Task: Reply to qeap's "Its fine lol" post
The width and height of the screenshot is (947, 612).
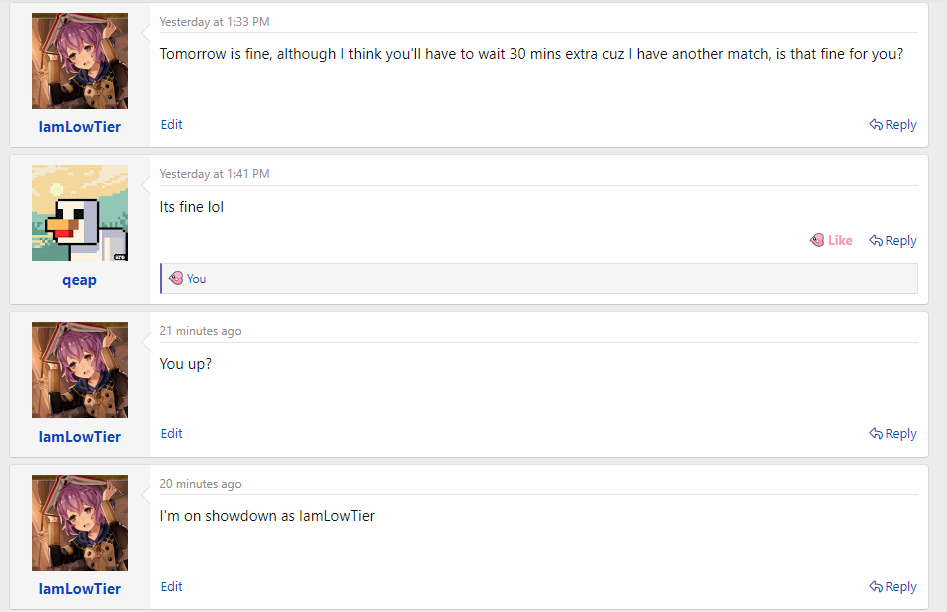Action: pos(893,241)
